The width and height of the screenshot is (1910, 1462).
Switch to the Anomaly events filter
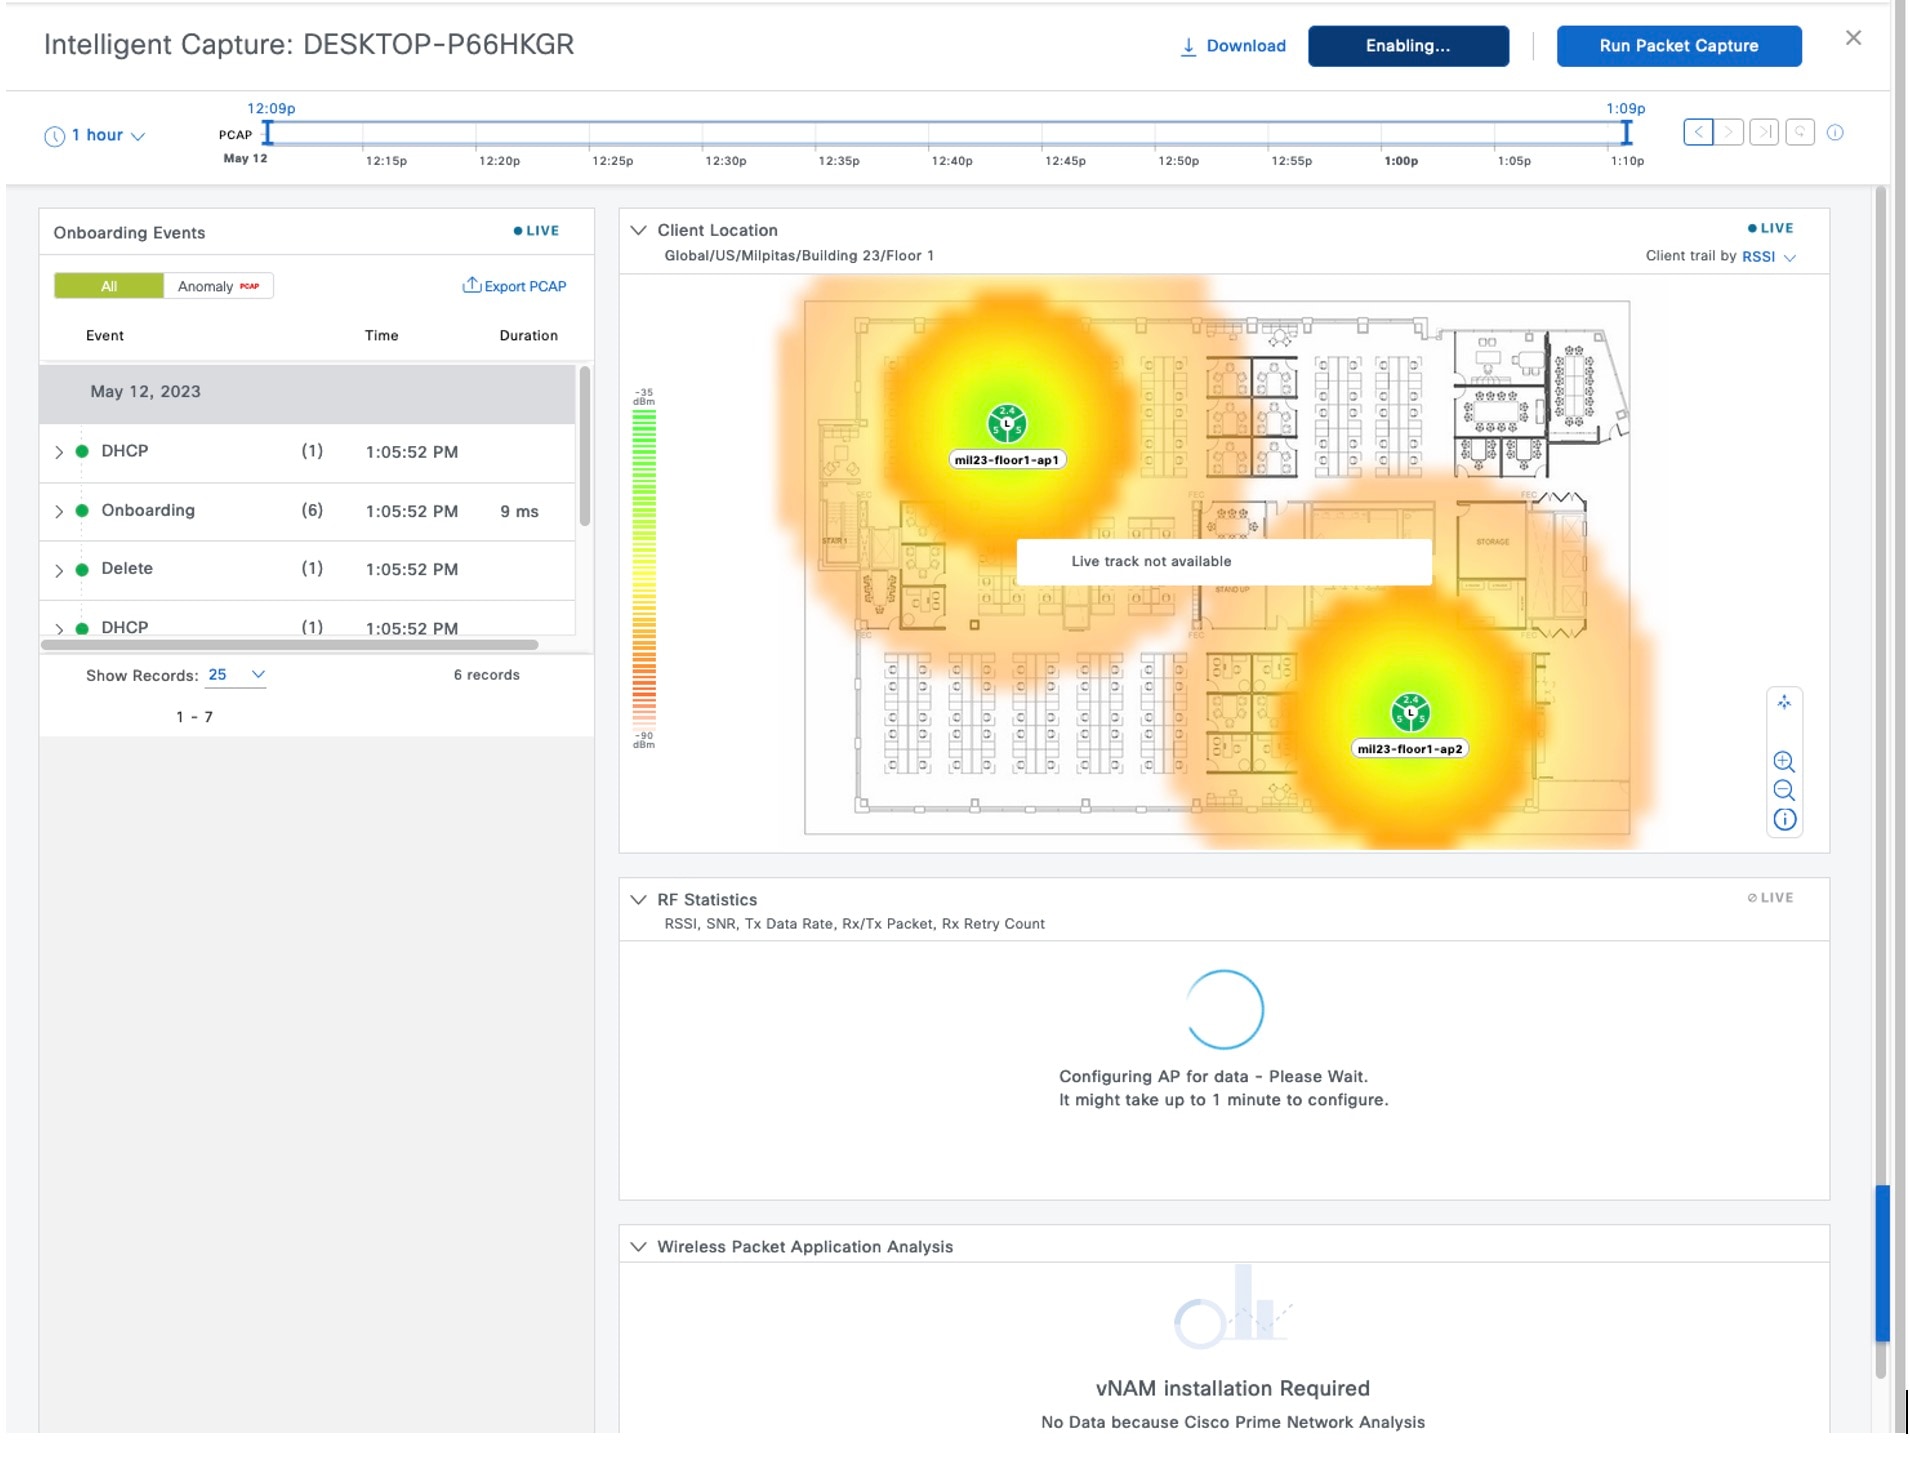pos(218,286)
